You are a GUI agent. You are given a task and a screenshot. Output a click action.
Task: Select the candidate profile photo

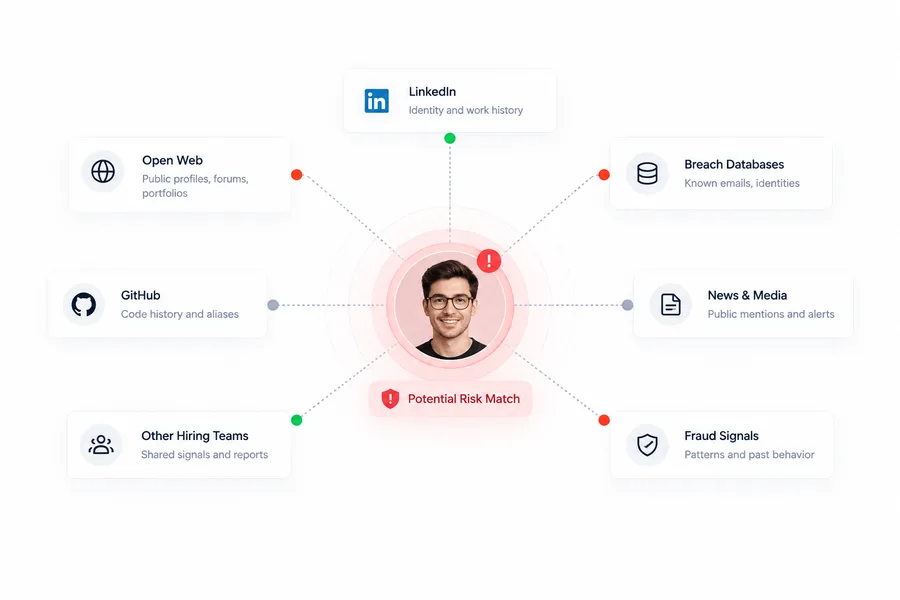click(450, 305)
